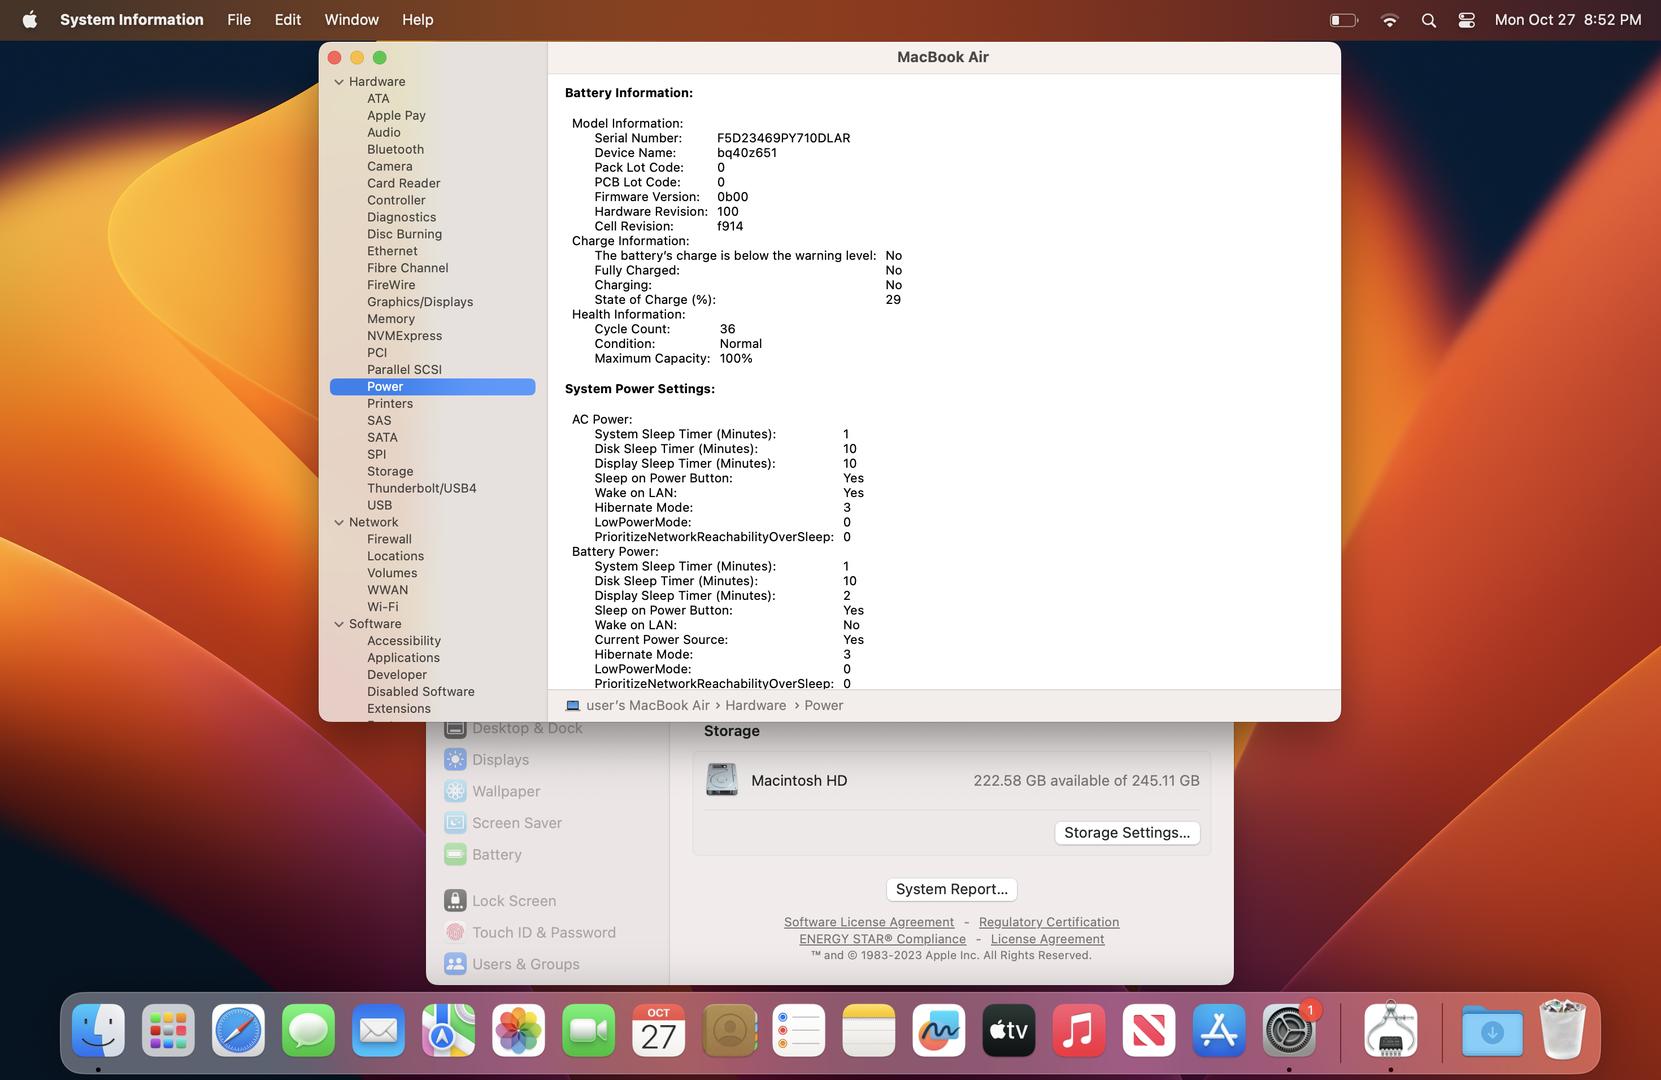
Task: Click the Wi-Fi status icon
Action: [1389, 20]
